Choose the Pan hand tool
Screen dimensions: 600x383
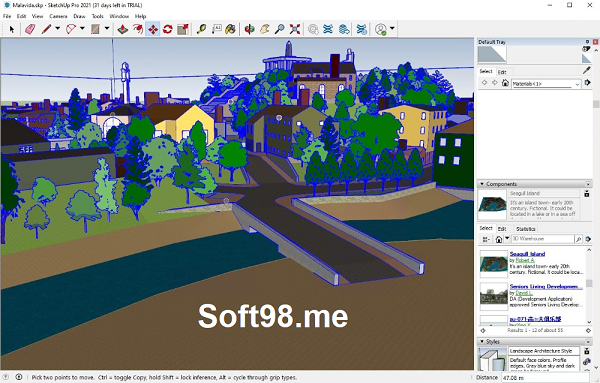point(264,29)
